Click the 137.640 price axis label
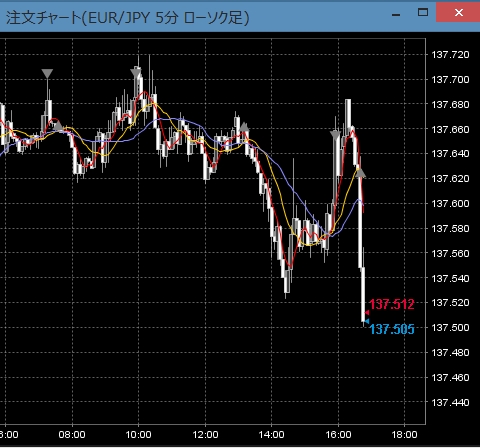 click(450, 154)
